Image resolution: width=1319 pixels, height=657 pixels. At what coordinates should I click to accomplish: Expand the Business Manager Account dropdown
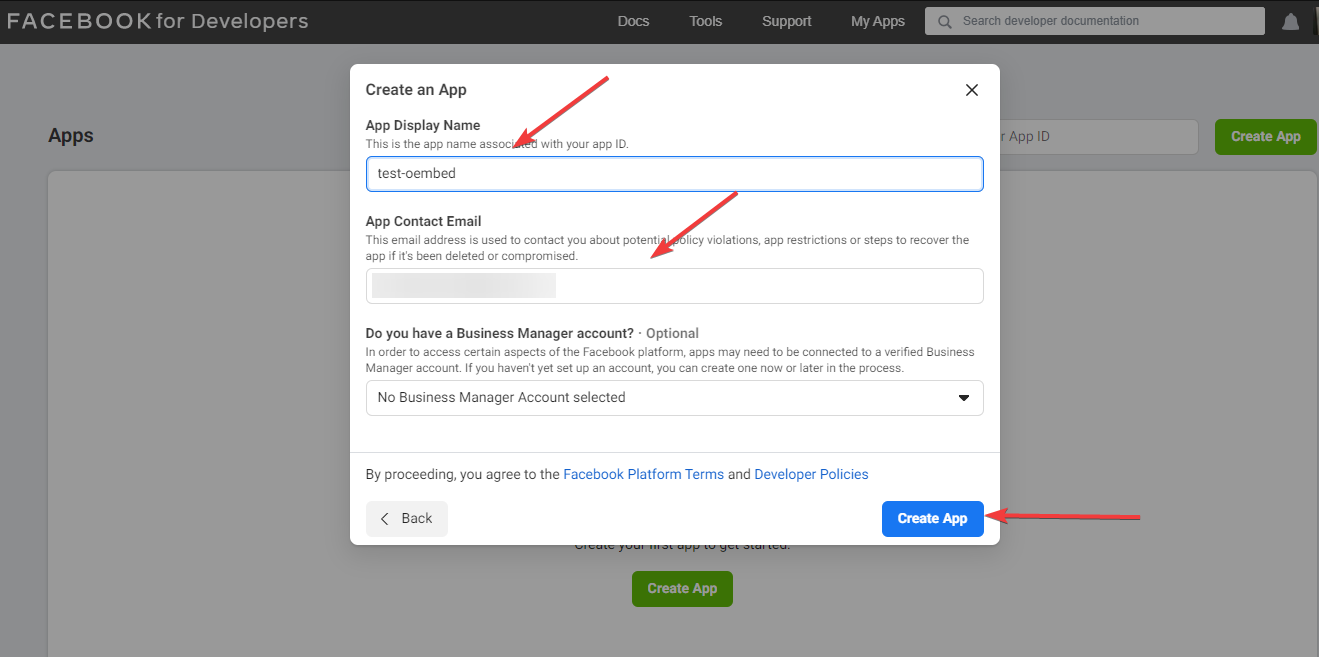point(675,397)
